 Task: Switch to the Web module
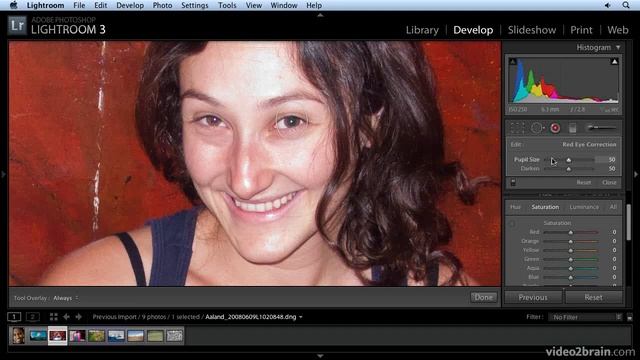tap(618, 30)
